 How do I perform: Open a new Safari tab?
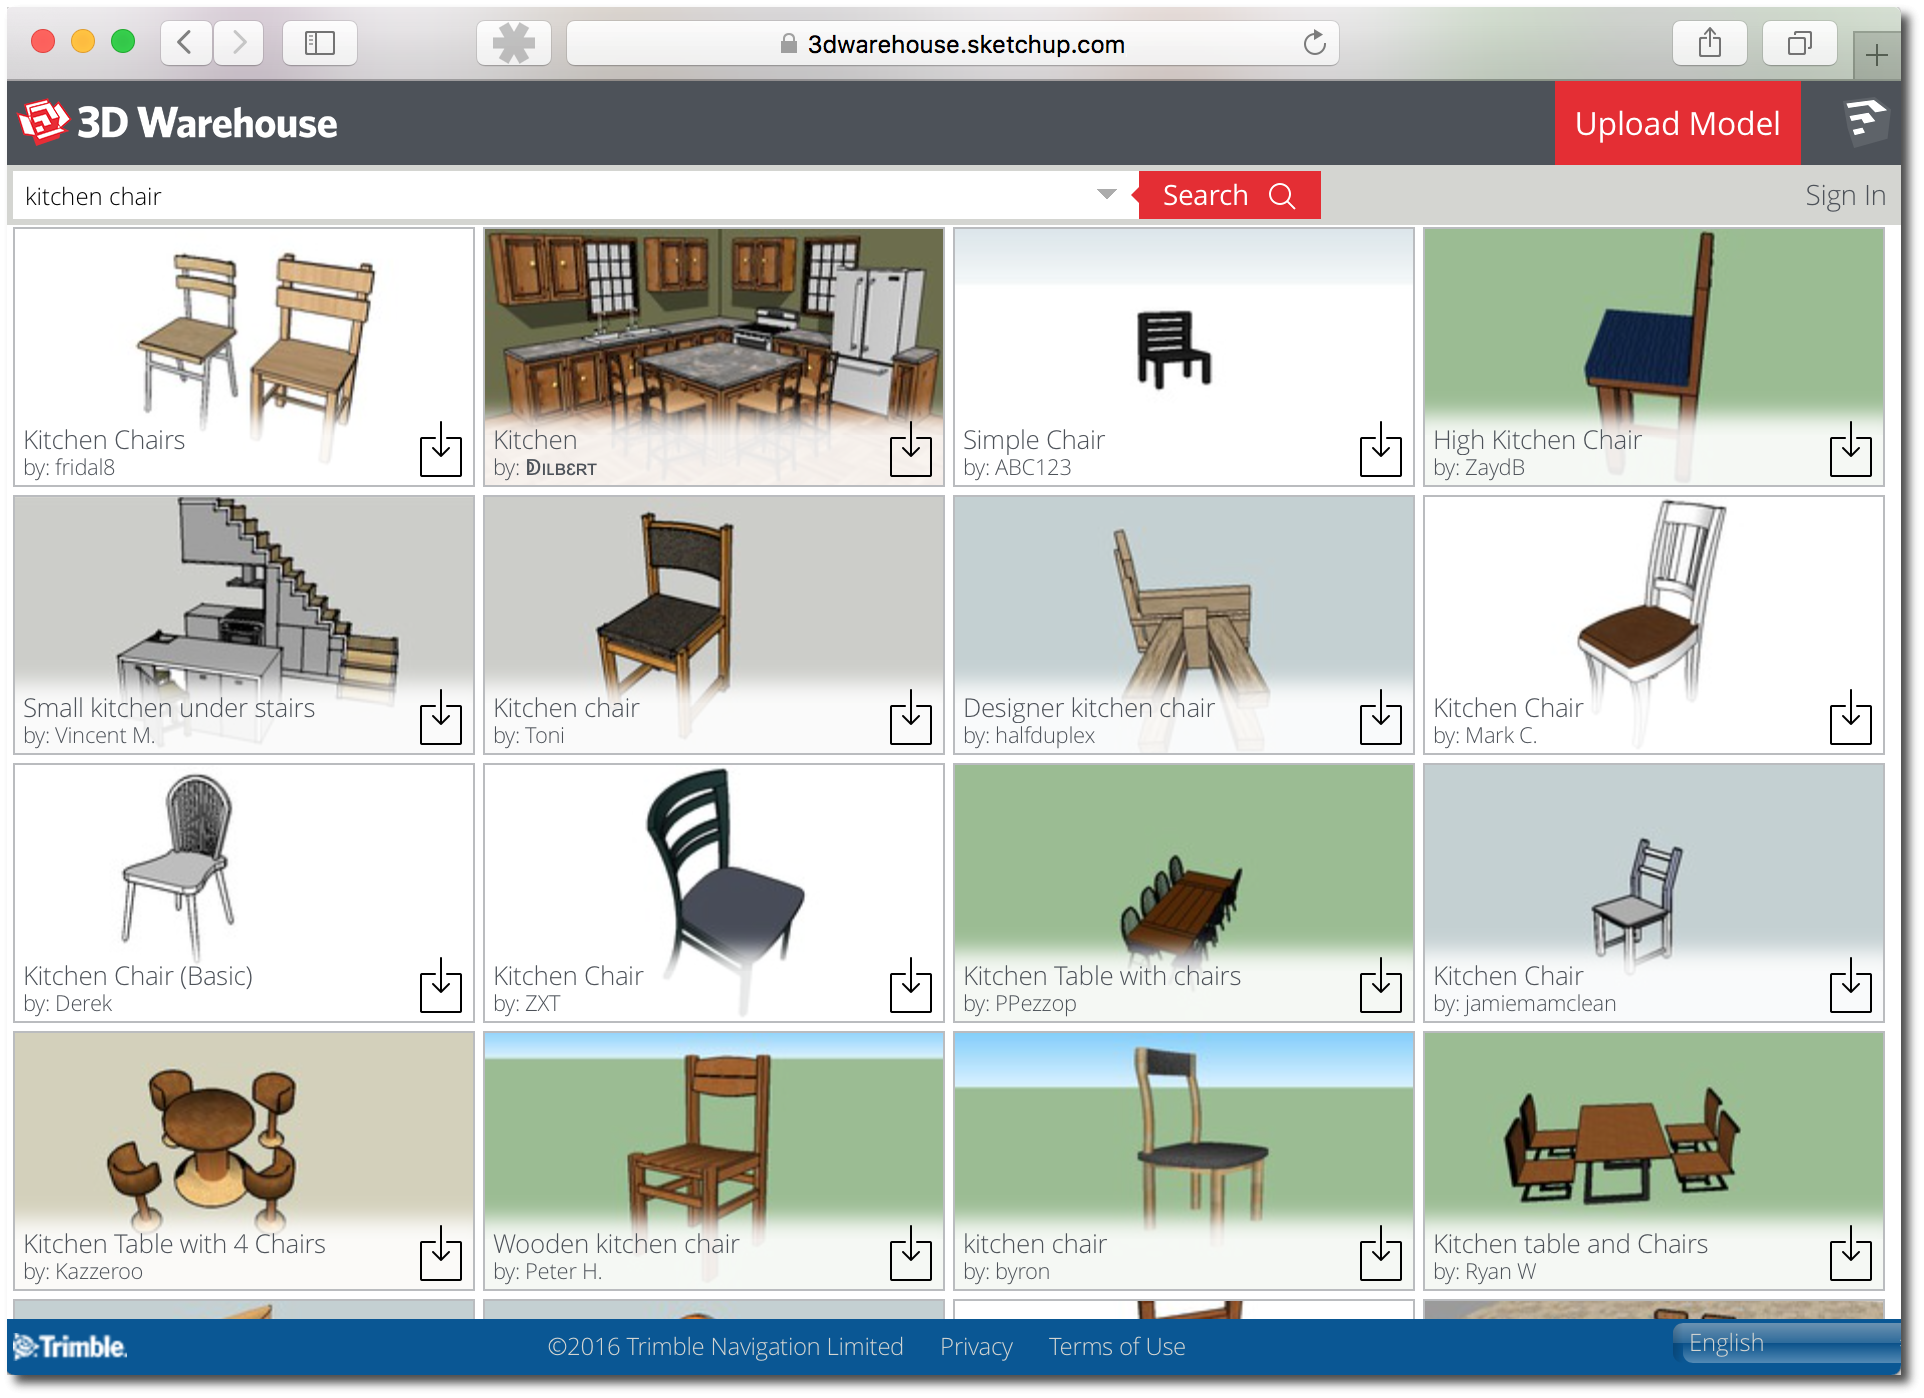click(1876, 55)
